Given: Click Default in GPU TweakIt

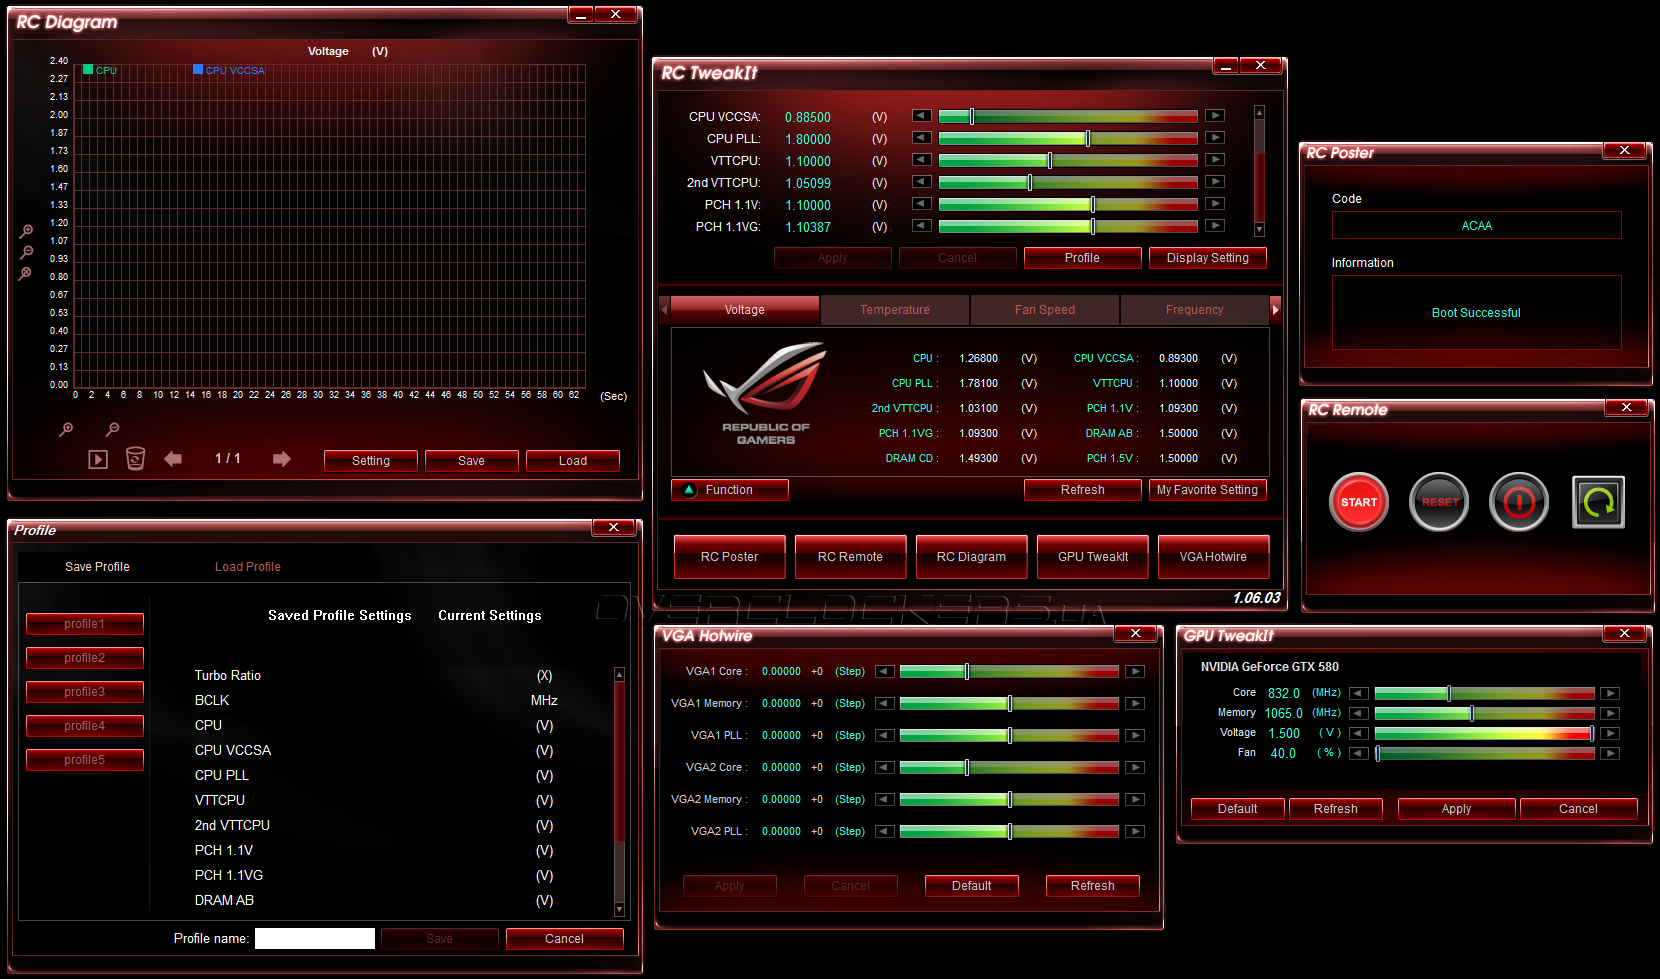Looking at the screenshot, I should [1238, 809].
